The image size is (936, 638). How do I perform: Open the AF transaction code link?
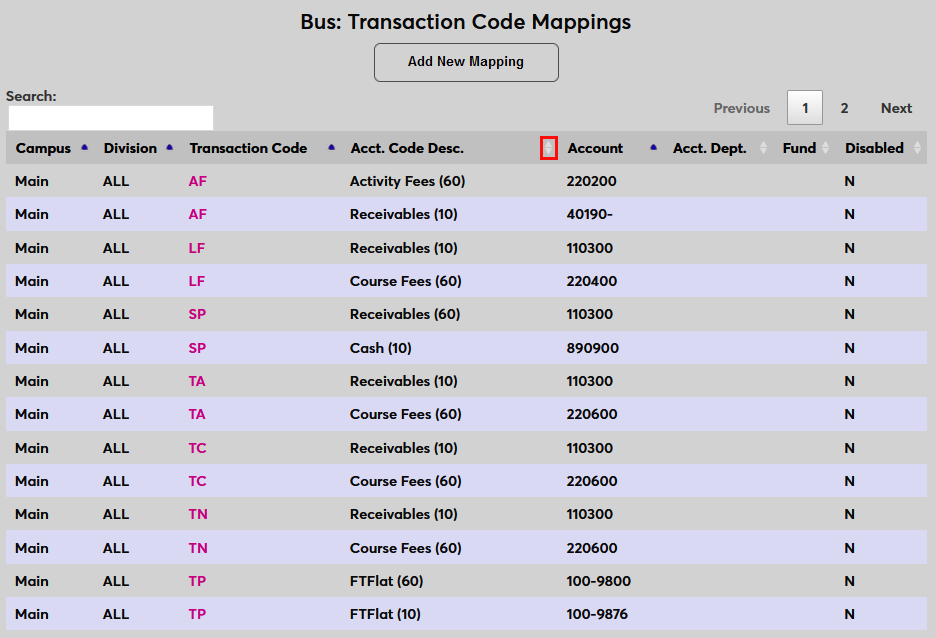click(x=197, y=181)
